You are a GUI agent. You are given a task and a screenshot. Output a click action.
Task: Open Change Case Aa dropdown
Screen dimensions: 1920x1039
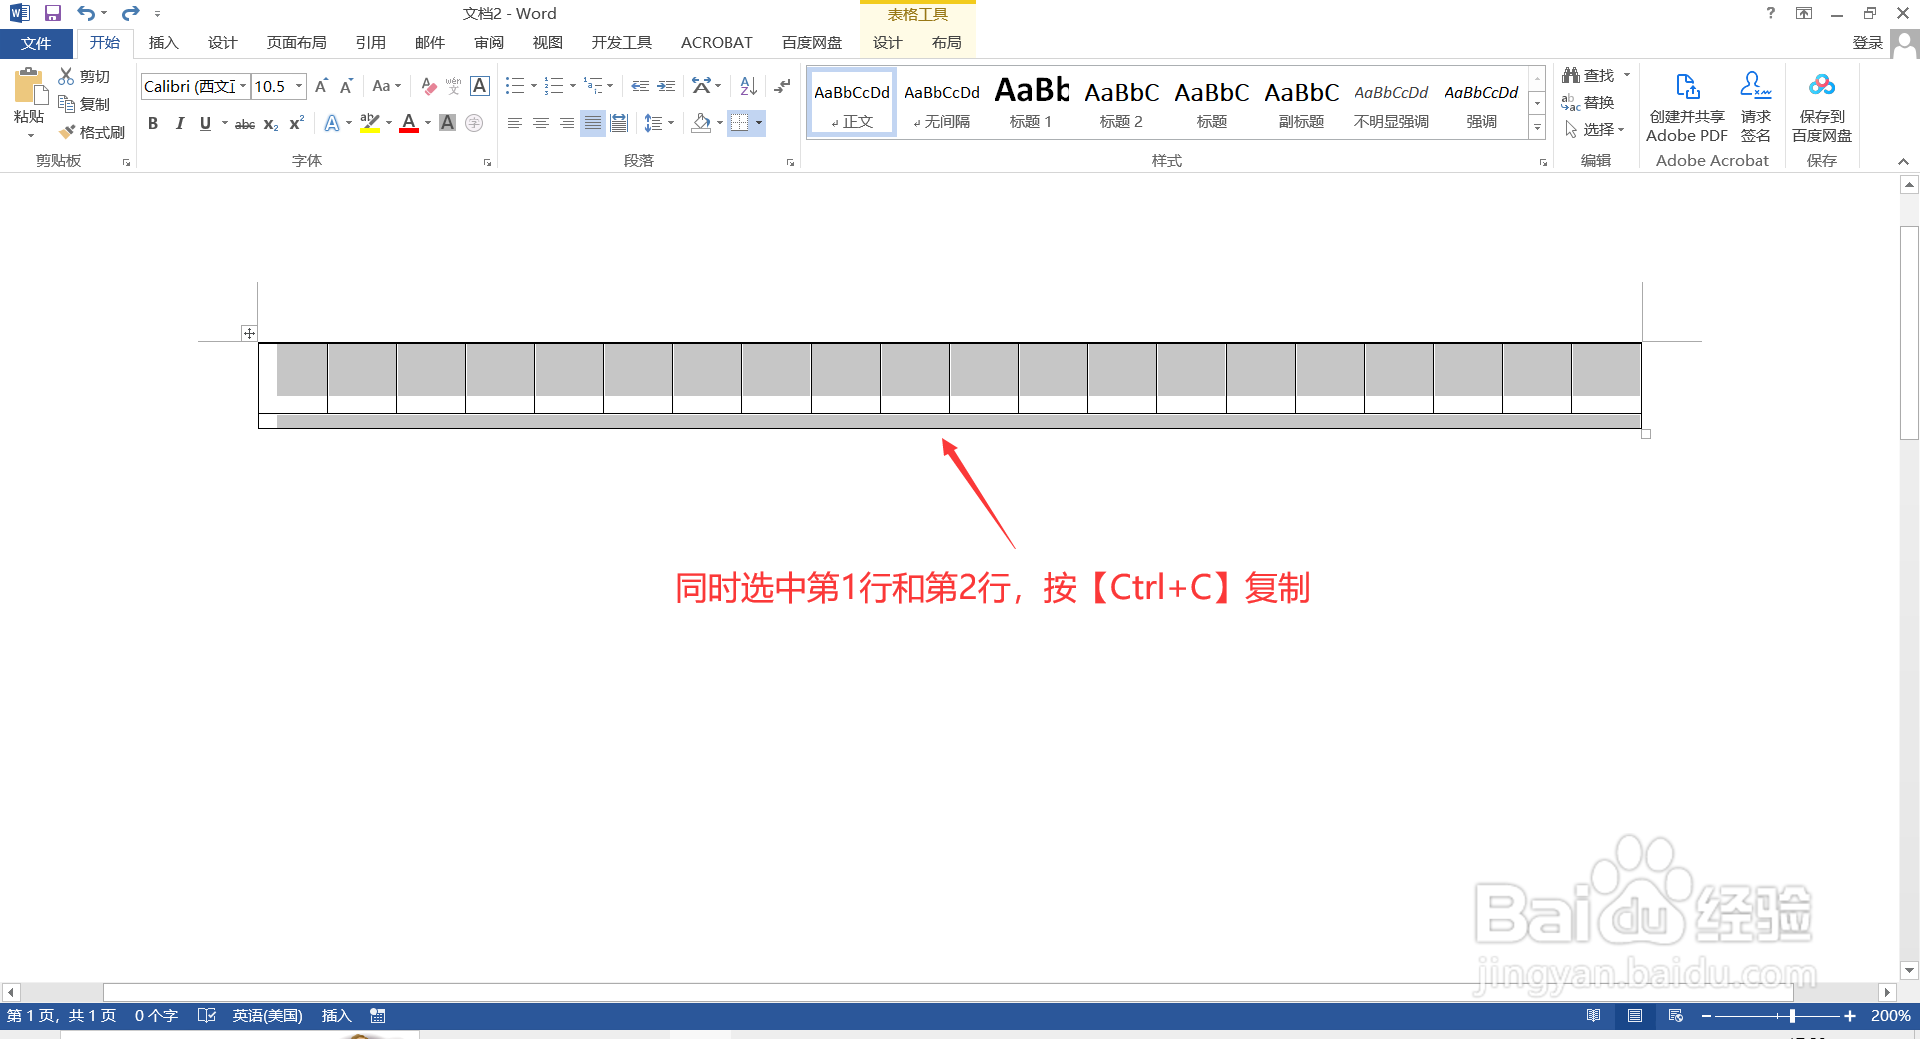tap(386, 86)
